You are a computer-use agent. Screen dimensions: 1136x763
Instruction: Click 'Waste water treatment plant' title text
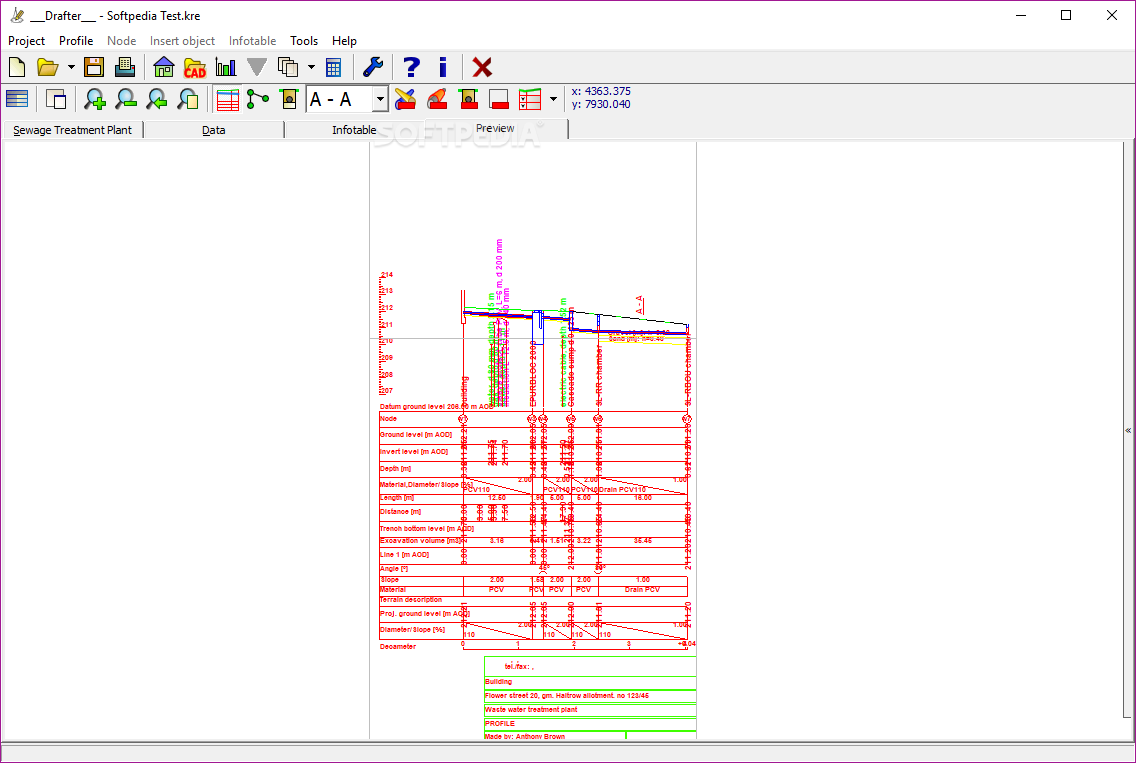pos(531,709)
